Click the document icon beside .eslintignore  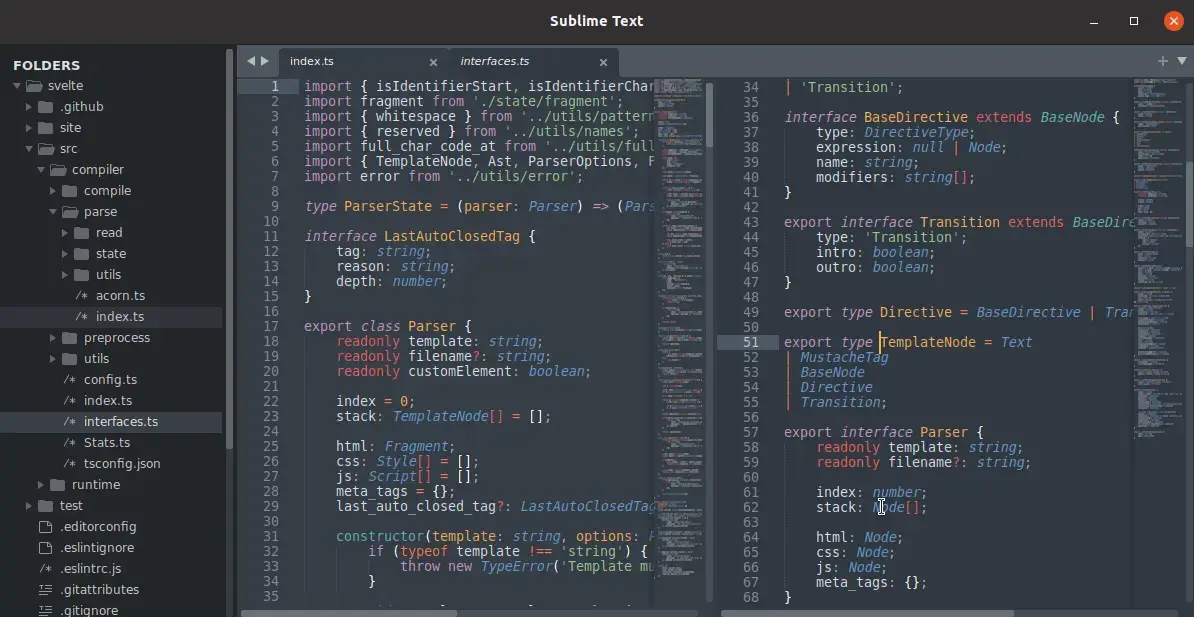[x=45, y=548]
